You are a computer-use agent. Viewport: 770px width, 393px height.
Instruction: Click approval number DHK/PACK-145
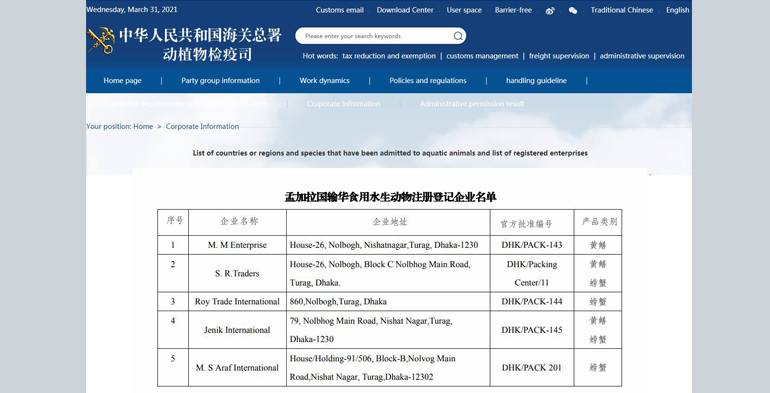(532, 330)
